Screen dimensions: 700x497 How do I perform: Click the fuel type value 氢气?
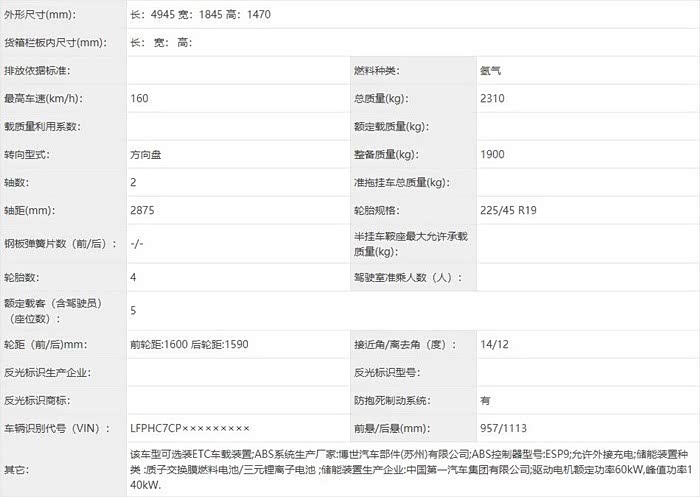click(x=492, y=71)
